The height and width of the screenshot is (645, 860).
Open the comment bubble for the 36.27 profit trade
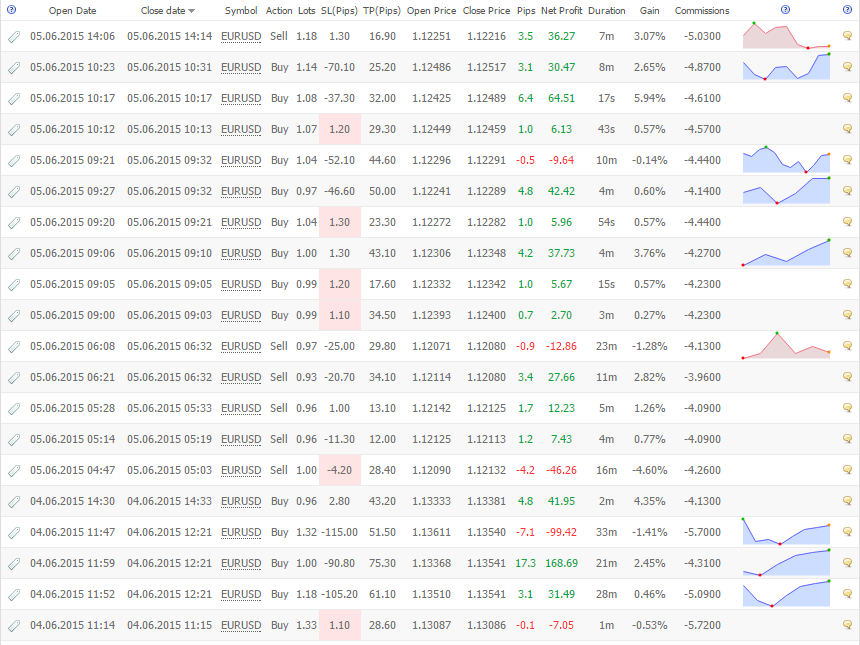point(847,36)
